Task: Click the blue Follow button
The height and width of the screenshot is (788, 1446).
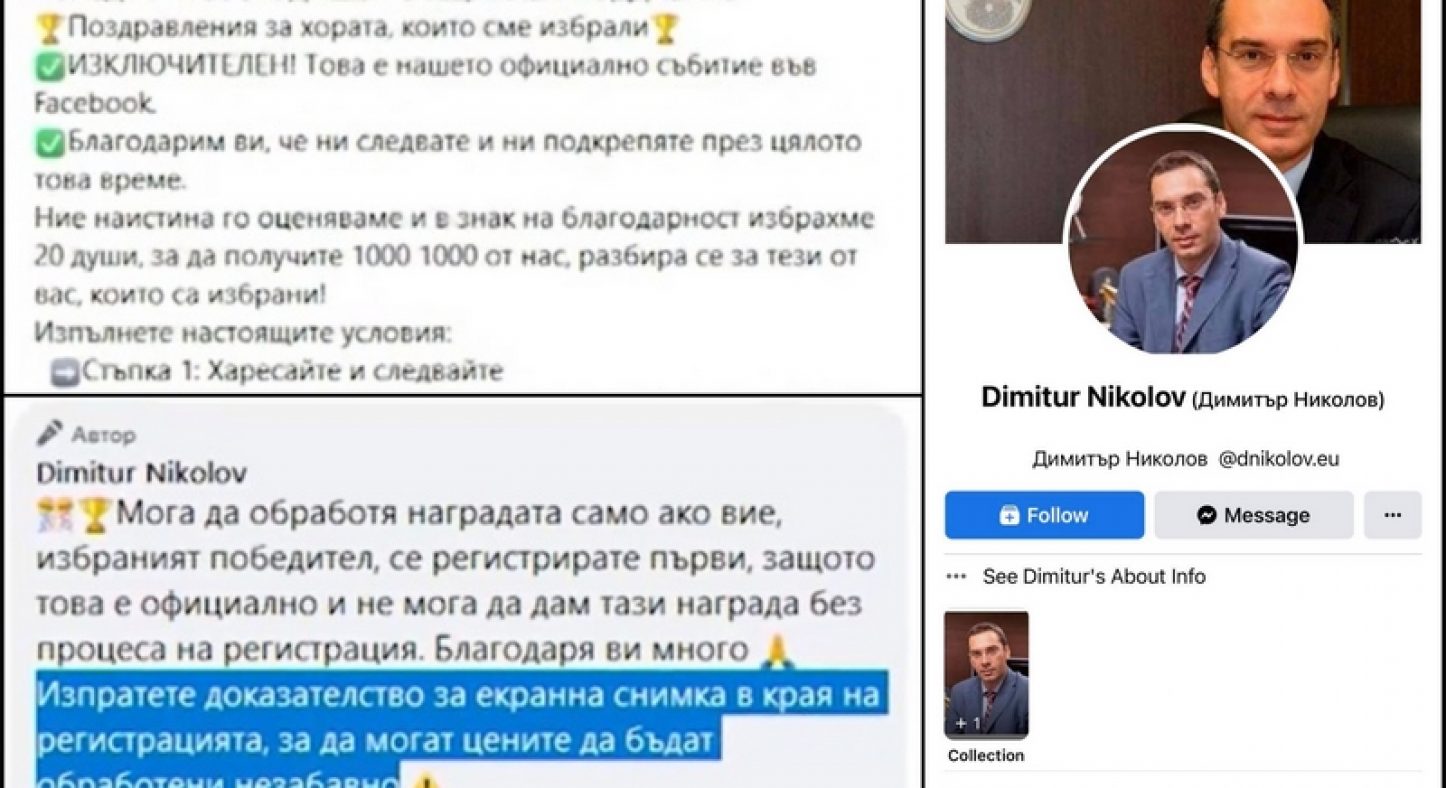Action: [x=1044, y=515]
